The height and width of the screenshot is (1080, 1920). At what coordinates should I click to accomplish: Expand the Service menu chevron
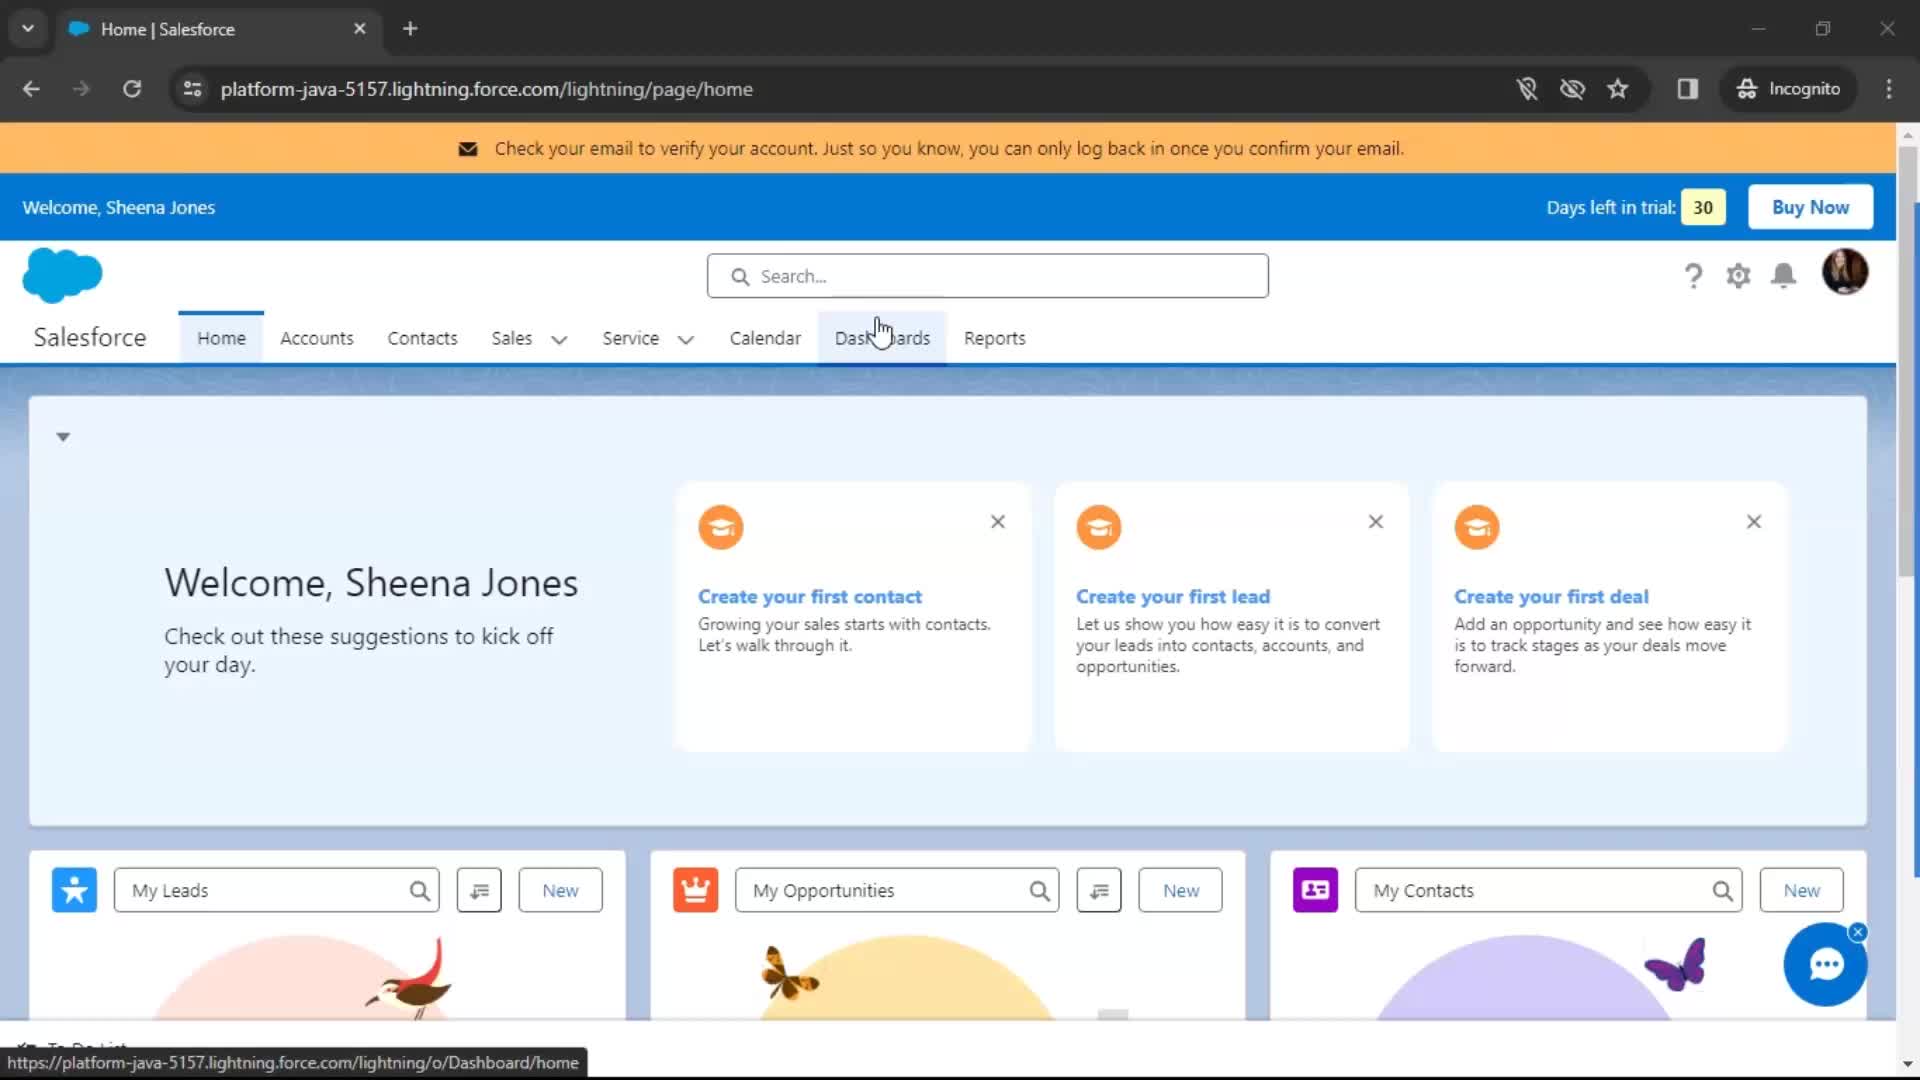click(686, 340)
